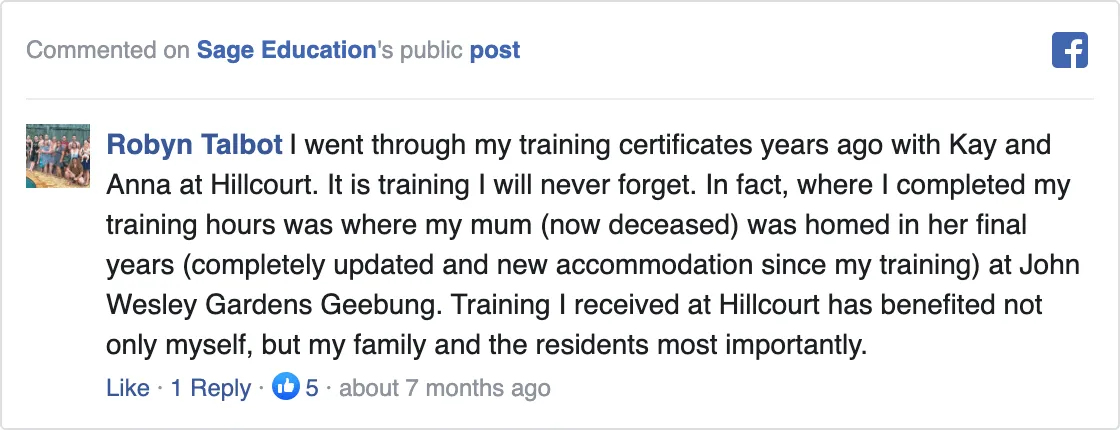Like Robyn Talbot's comment
The image size is (1120, 430).
point(128,388)
